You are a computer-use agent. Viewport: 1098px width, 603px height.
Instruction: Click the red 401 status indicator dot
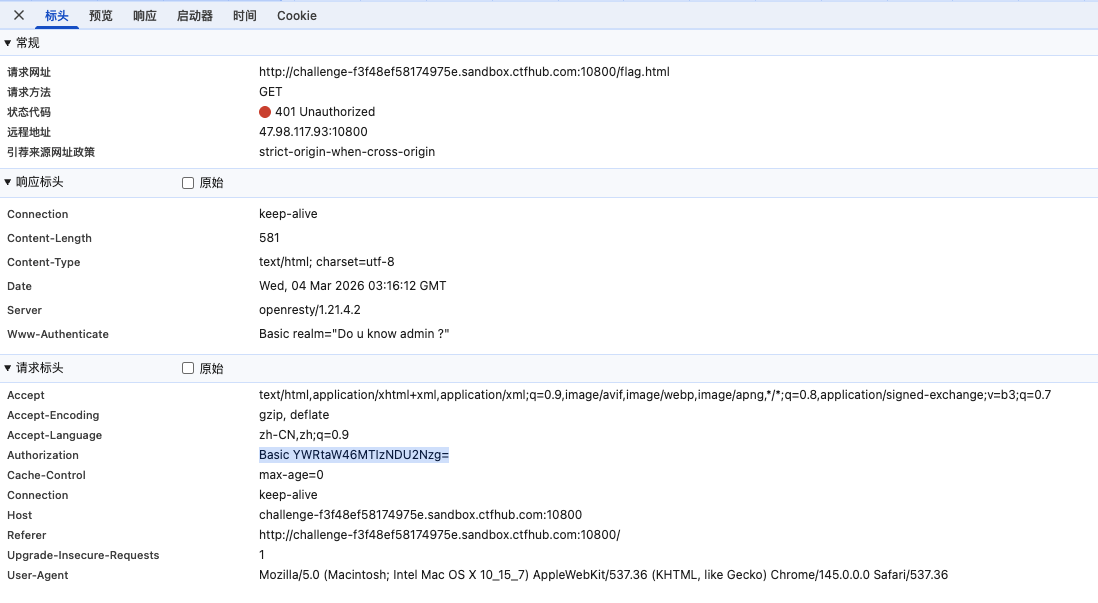tap(265, 112)
